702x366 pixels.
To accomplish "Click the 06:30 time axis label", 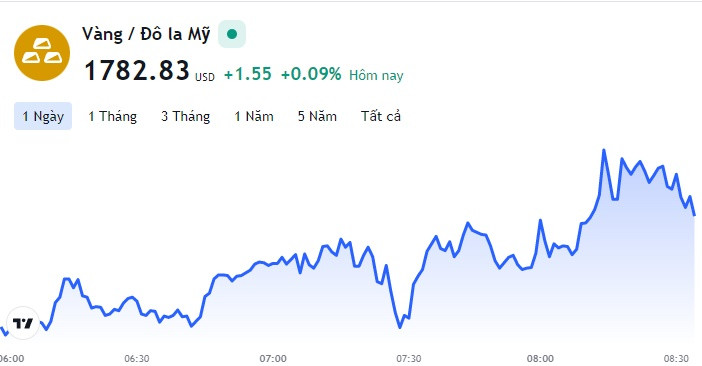I will pos(137,358).
